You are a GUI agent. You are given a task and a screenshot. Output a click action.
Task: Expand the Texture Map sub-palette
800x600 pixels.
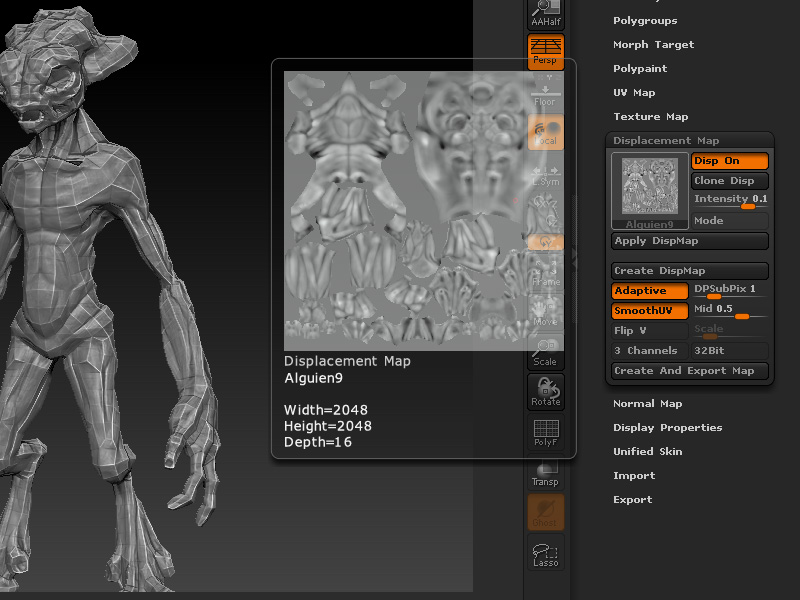[x=651, y=117]
